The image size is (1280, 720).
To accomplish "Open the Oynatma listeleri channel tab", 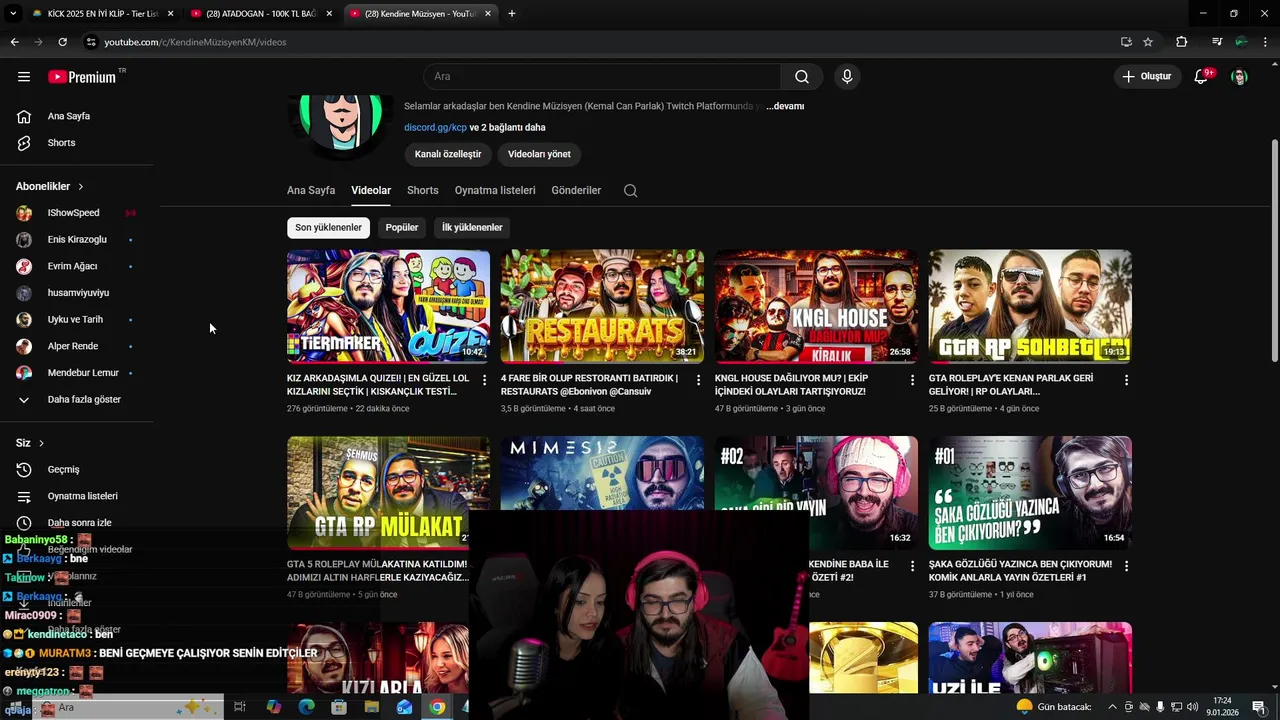I will point(495,190).
